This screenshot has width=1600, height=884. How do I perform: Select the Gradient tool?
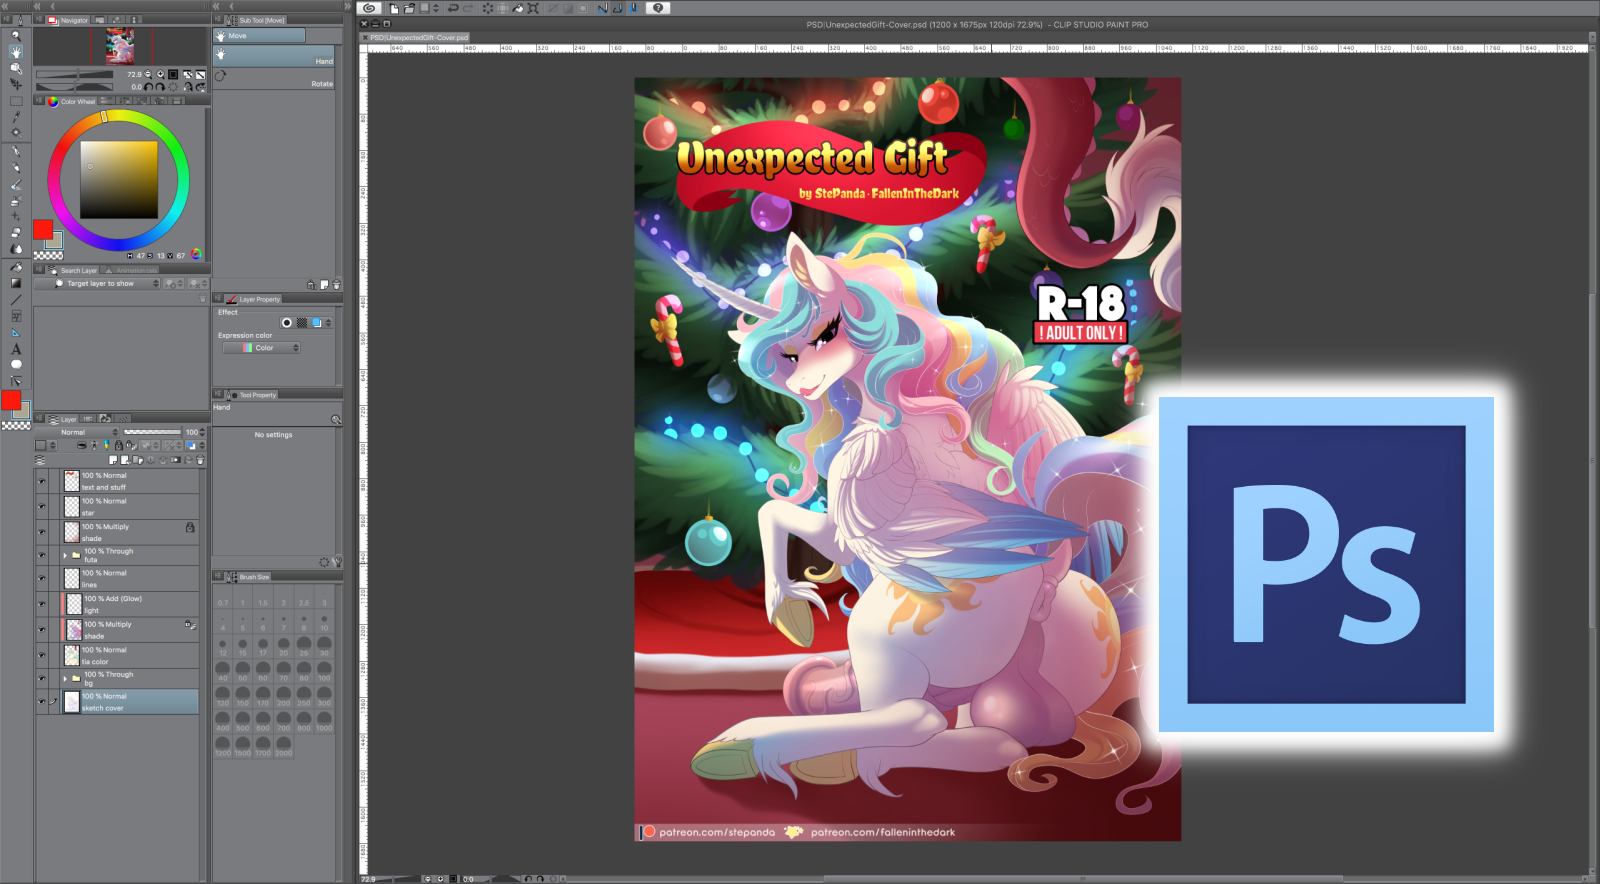16,283
